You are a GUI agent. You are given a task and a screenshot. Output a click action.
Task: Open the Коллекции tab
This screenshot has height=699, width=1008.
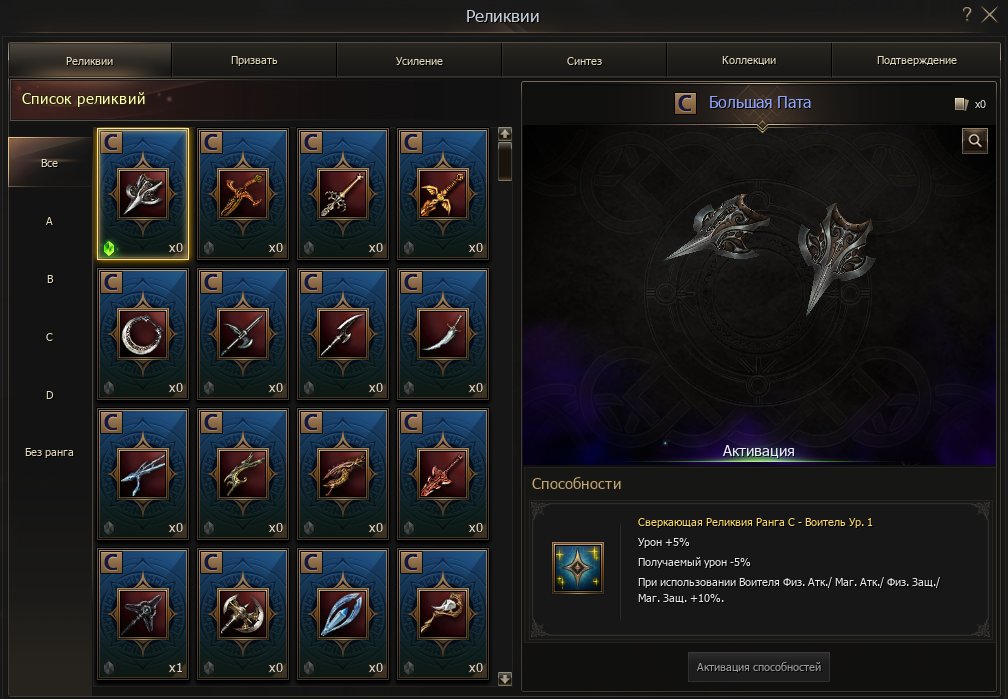pyautogui.click(x=749, y=60)
